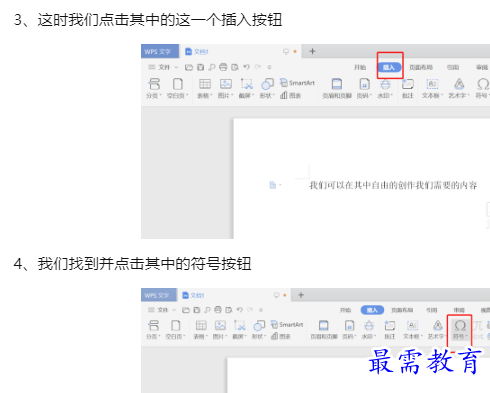
Task: Expand the 水印 dropdown in step 4 screenshot
Action: coord(375,336)
